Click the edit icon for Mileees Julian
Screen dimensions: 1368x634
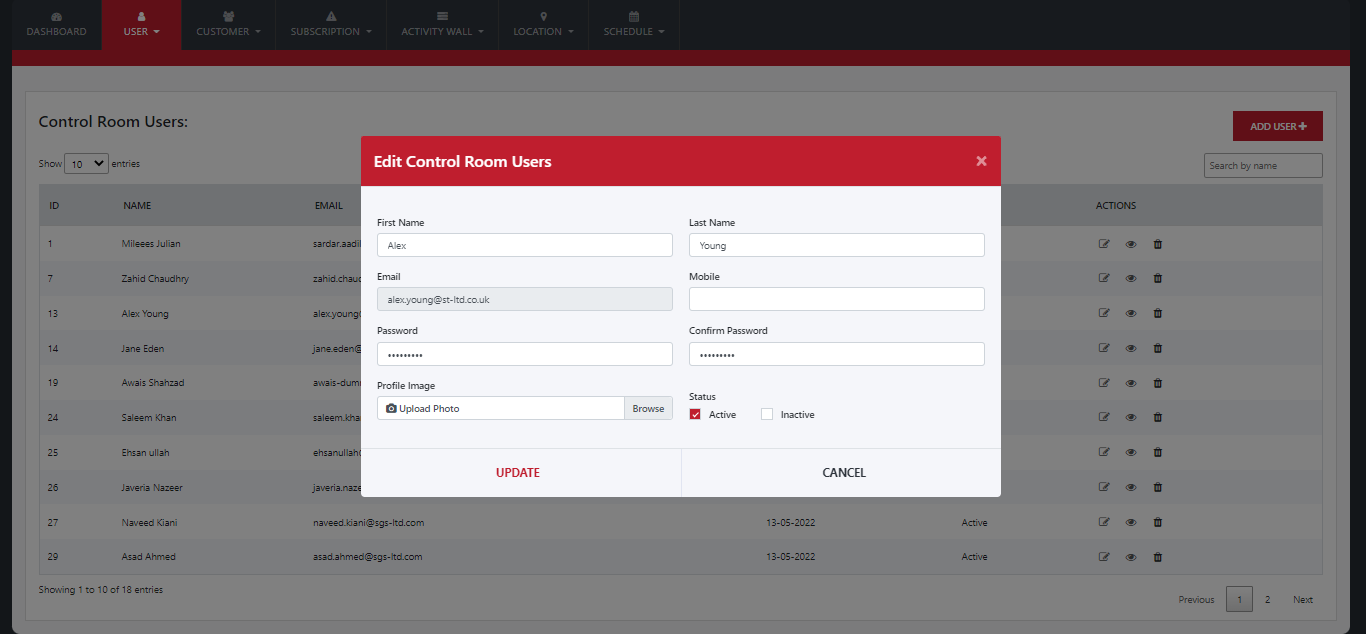pos(1104,244)
